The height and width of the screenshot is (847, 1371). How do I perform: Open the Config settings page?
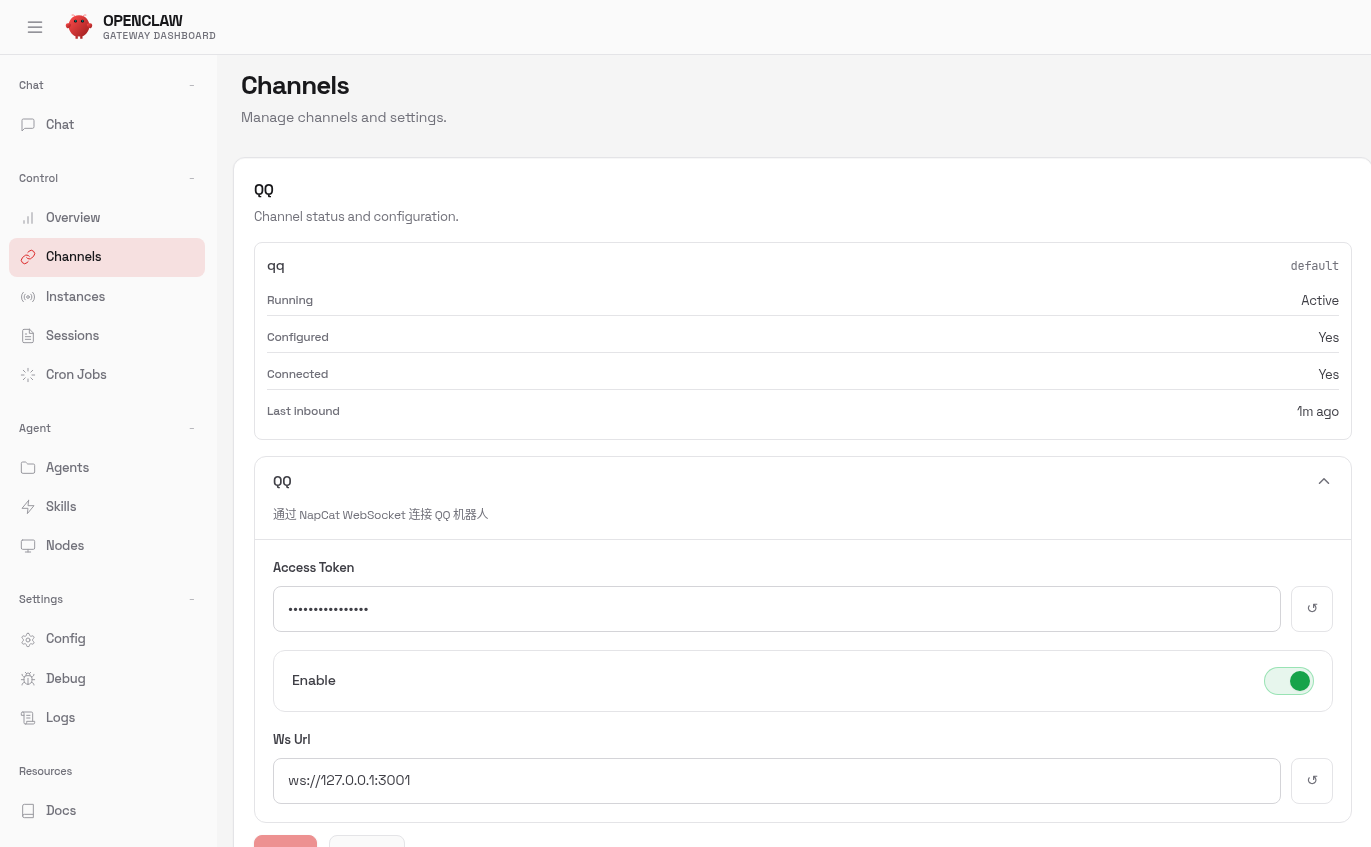[107, 639]
